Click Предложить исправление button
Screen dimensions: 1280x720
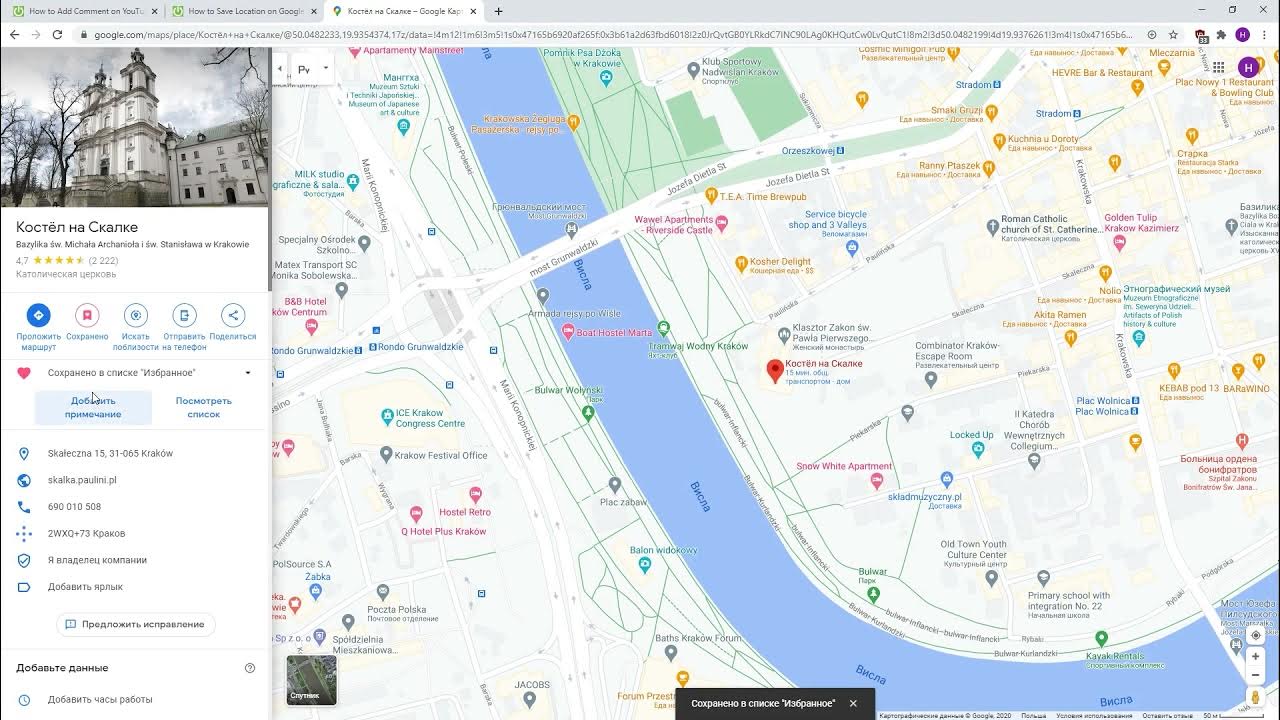[x=135, y=624]
